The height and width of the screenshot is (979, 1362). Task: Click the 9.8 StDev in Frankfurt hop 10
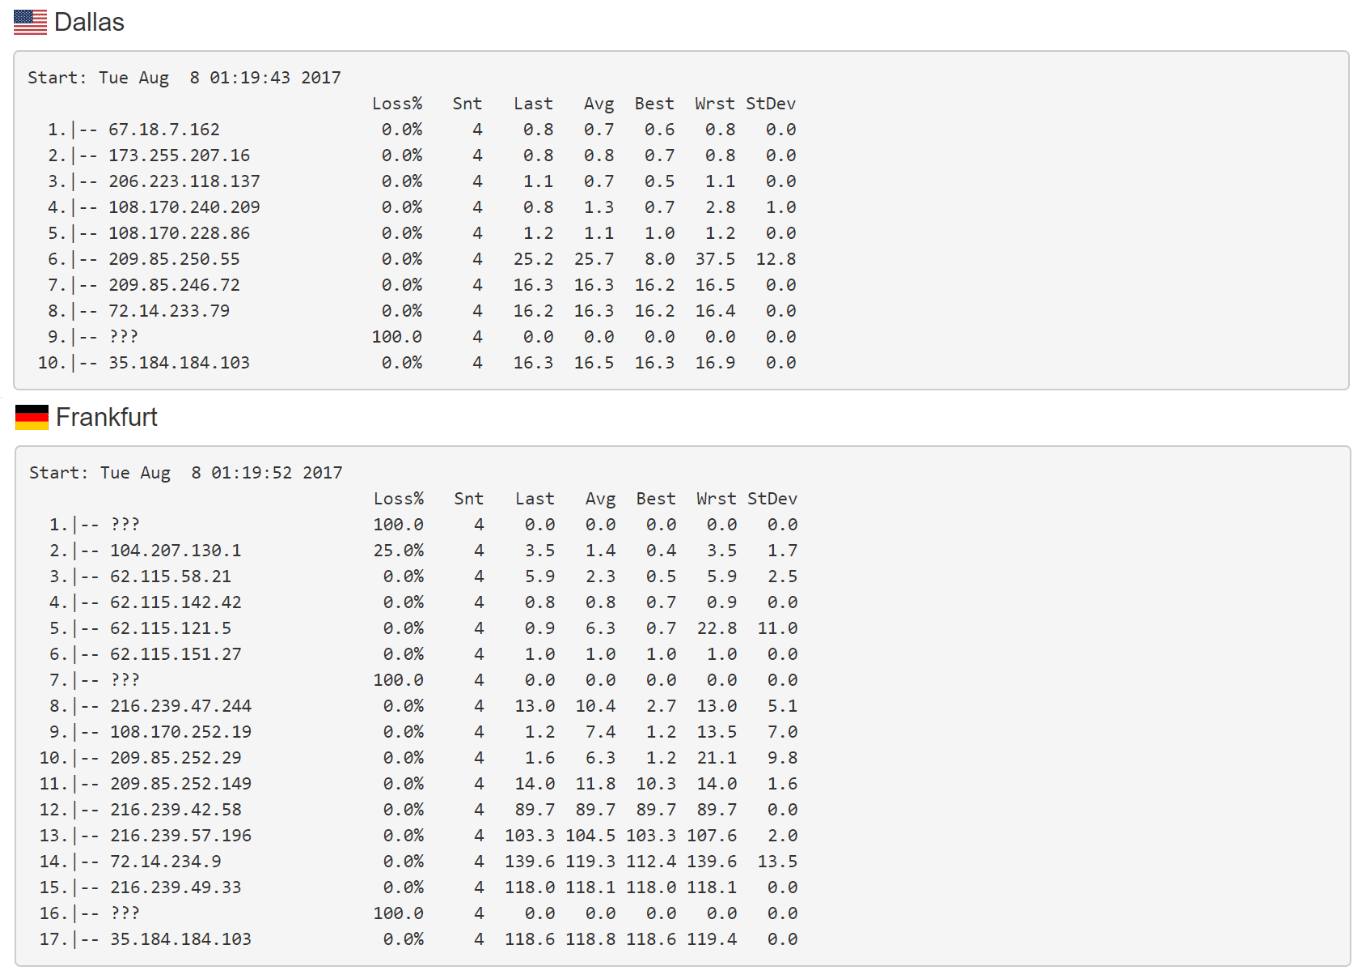(783, 759)
